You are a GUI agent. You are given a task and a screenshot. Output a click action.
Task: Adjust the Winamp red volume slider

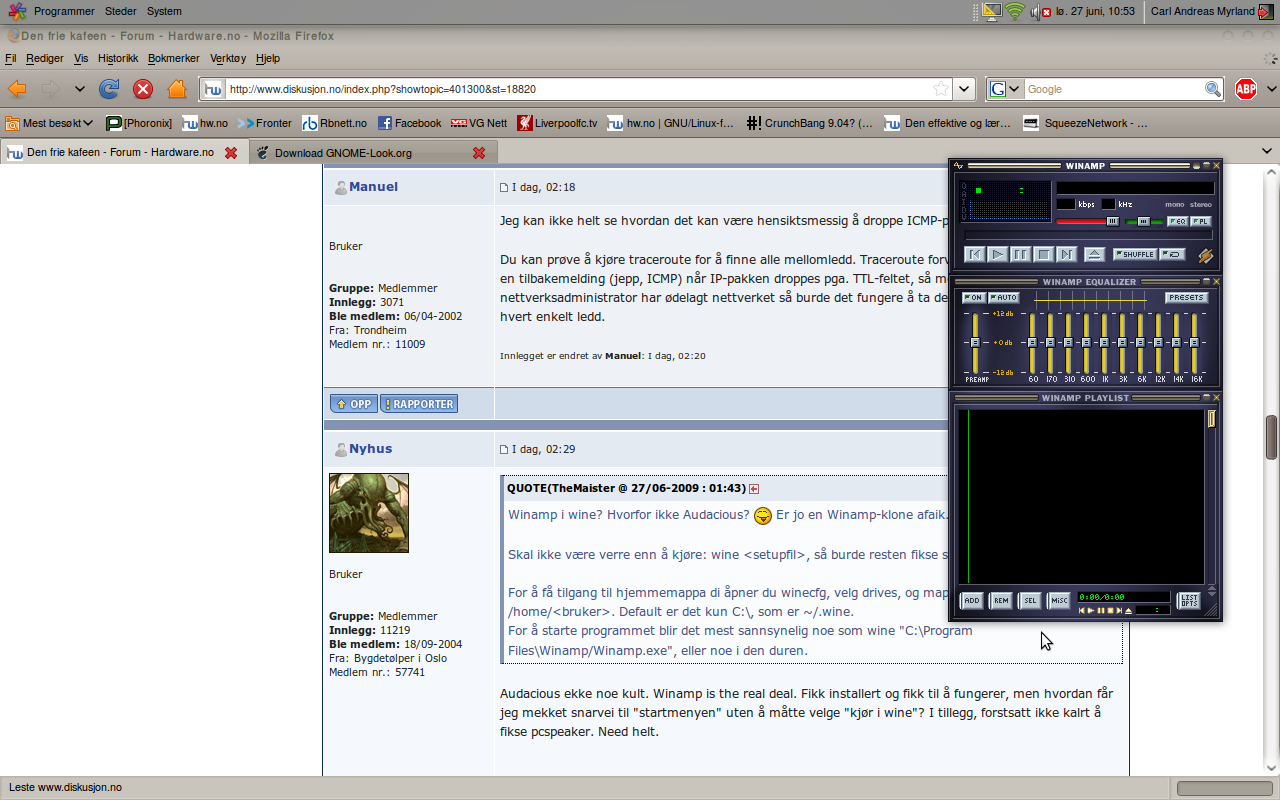click(x=1088, y=221)
